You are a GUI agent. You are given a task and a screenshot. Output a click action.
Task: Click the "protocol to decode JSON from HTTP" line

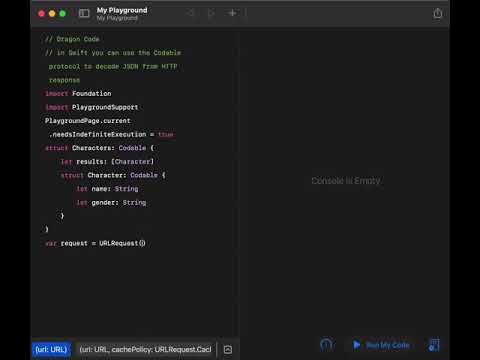[x=113, y=67]
